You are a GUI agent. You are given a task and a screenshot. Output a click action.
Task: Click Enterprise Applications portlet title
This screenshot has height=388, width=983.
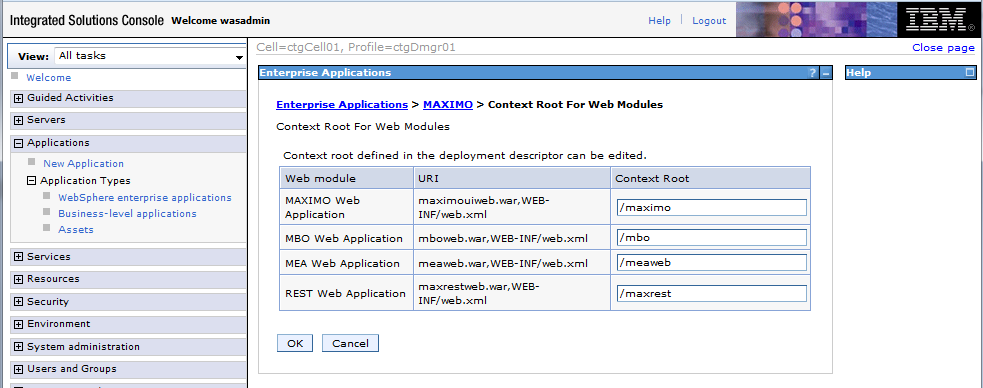click(325, 73)
